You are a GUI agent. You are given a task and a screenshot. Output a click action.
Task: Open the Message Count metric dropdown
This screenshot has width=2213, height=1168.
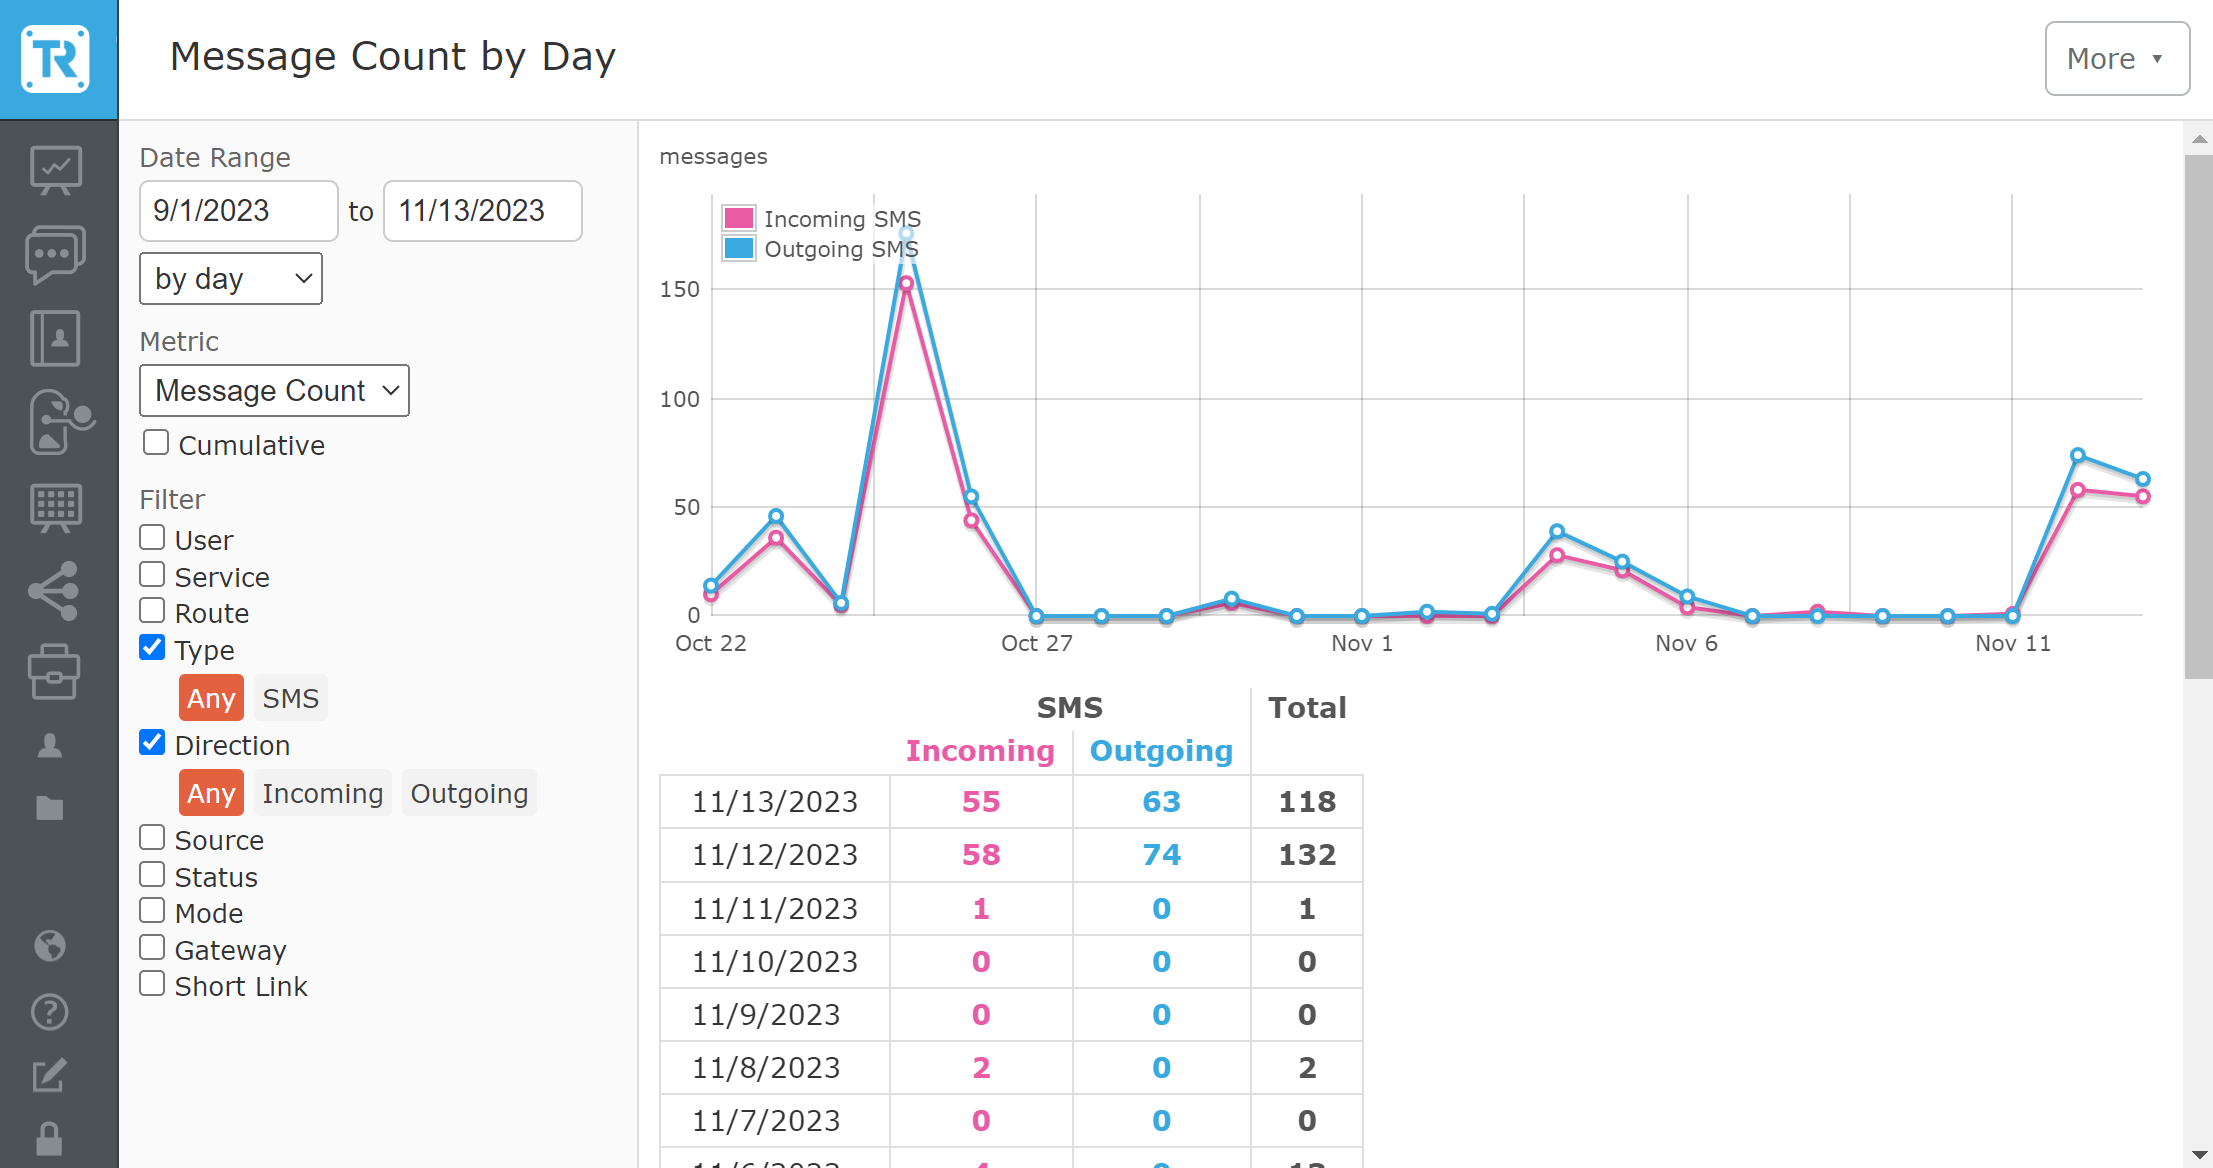coord(274,391)
